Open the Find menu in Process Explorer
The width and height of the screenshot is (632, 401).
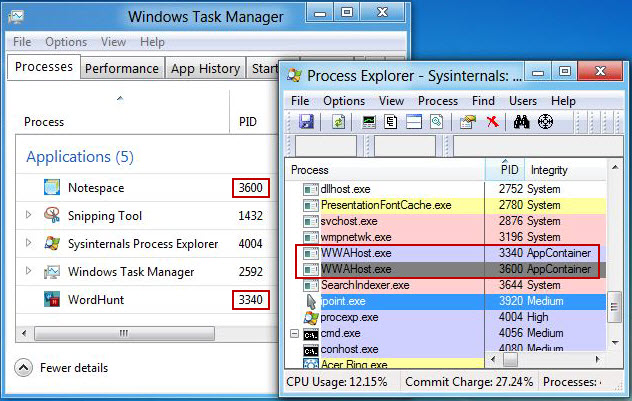click(483, 101)
